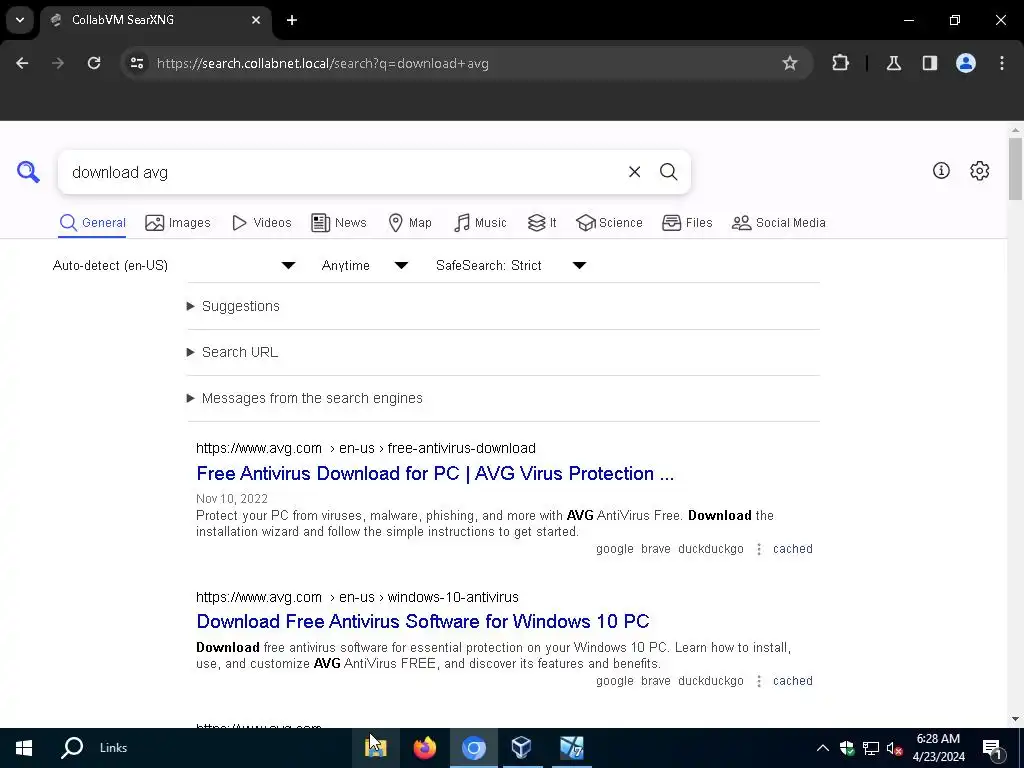Open Windows Security tray icon
The height and width of the screenshot is (768, 1024).
coord(847,748)
